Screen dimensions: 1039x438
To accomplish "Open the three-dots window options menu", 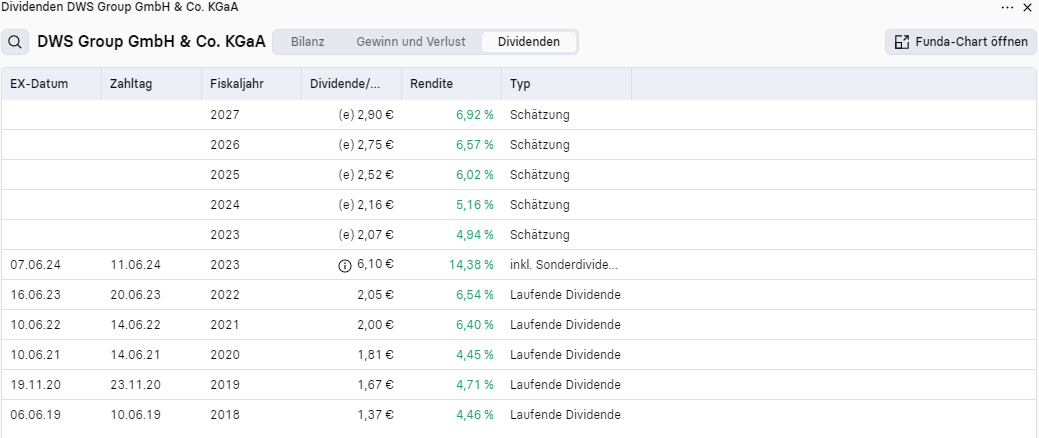I will pos(1007,7).
